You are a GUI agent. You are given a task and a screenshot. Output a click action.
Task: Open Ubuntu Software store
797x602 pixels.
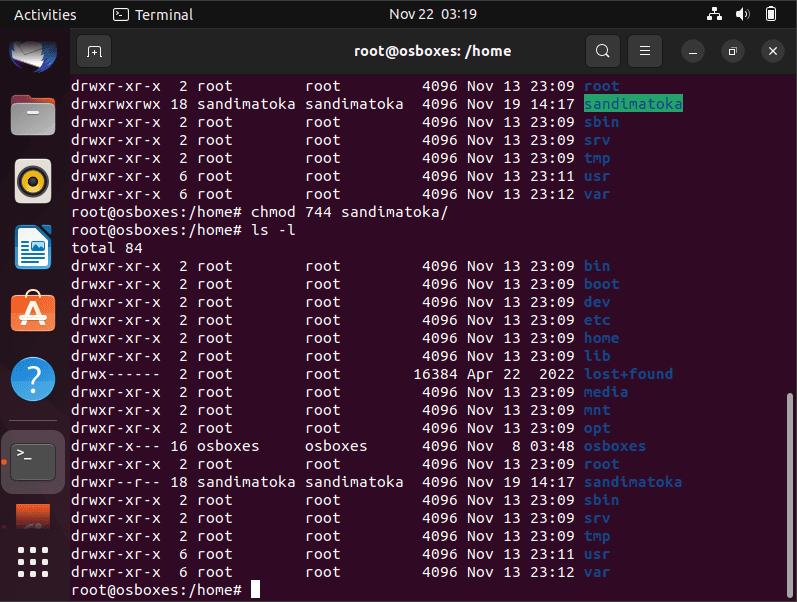33,311
